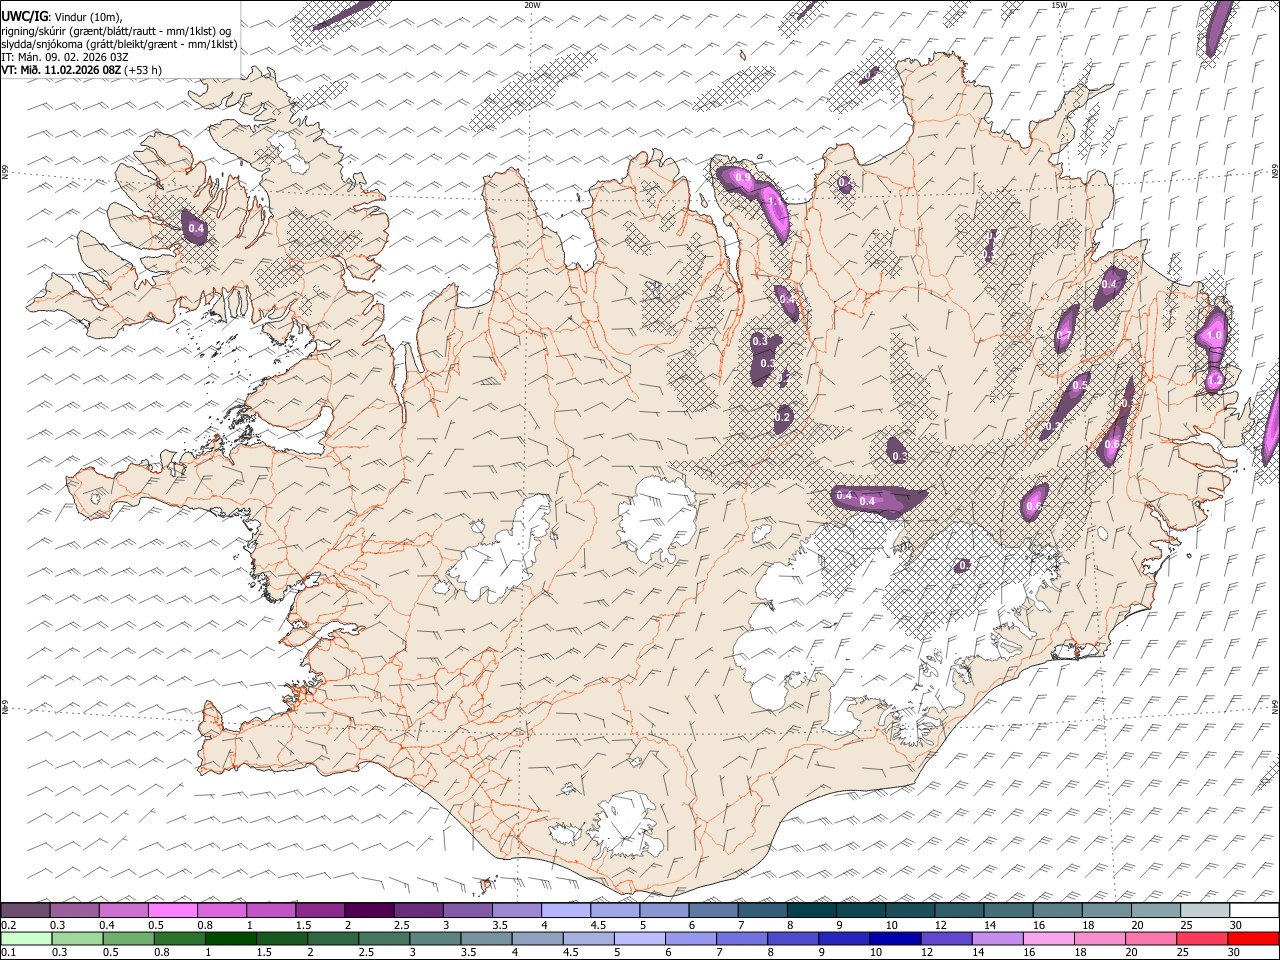Click the '0.1' label in the green legend row
1280x960 pixels.
coord(7,952)
